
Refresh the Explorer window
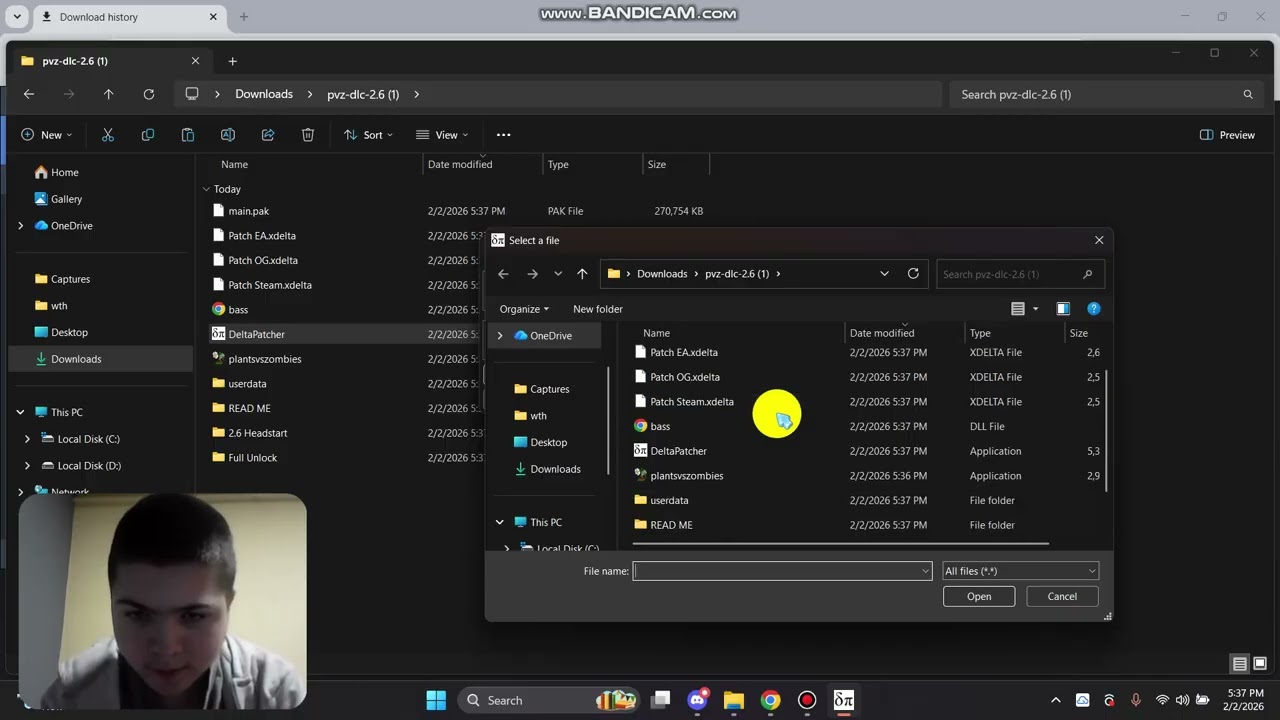(x=149, y=94)
